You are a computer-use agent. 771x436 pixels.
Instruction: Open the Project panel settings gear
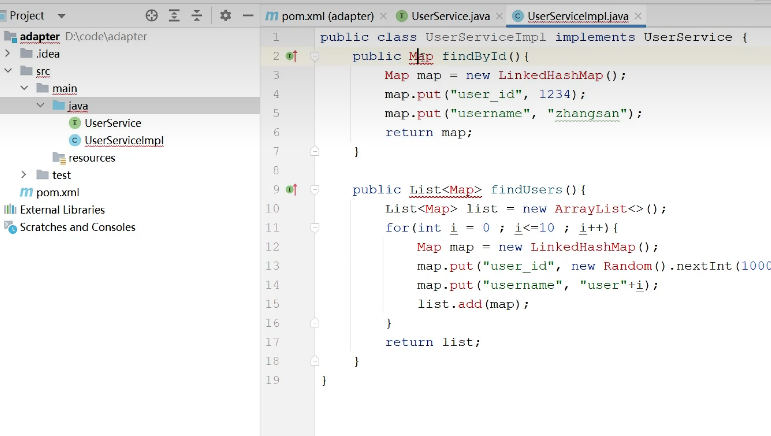coord(225,16)
